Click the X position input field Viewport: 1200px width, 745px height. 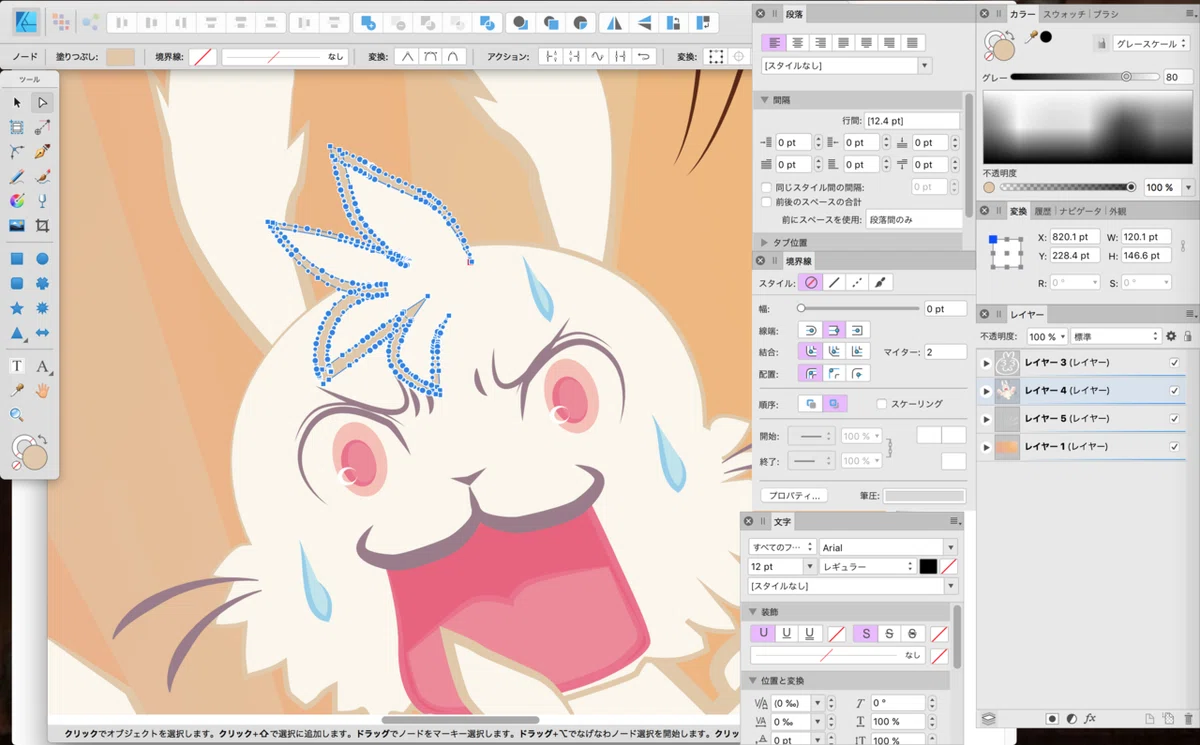click(1071, 237)
